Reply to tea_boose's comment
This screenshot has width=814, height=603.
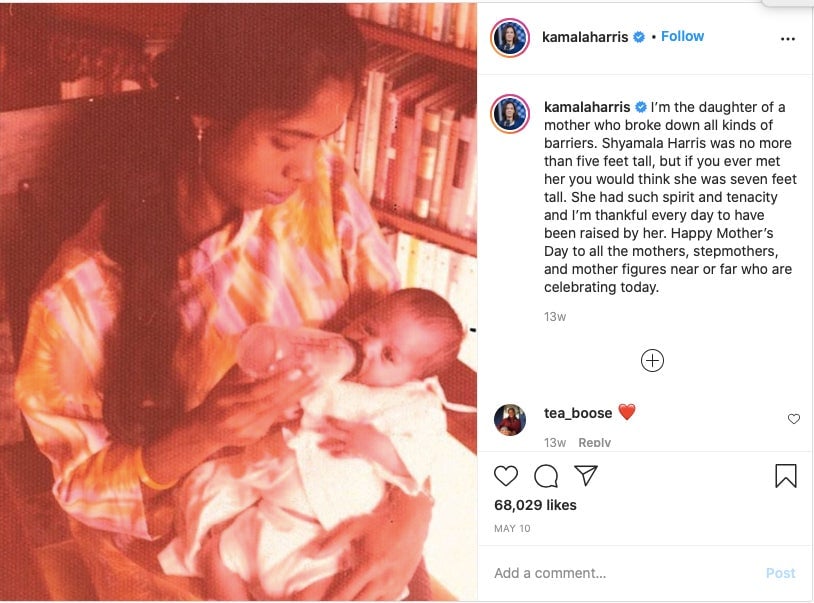click(x=594, y=442)
